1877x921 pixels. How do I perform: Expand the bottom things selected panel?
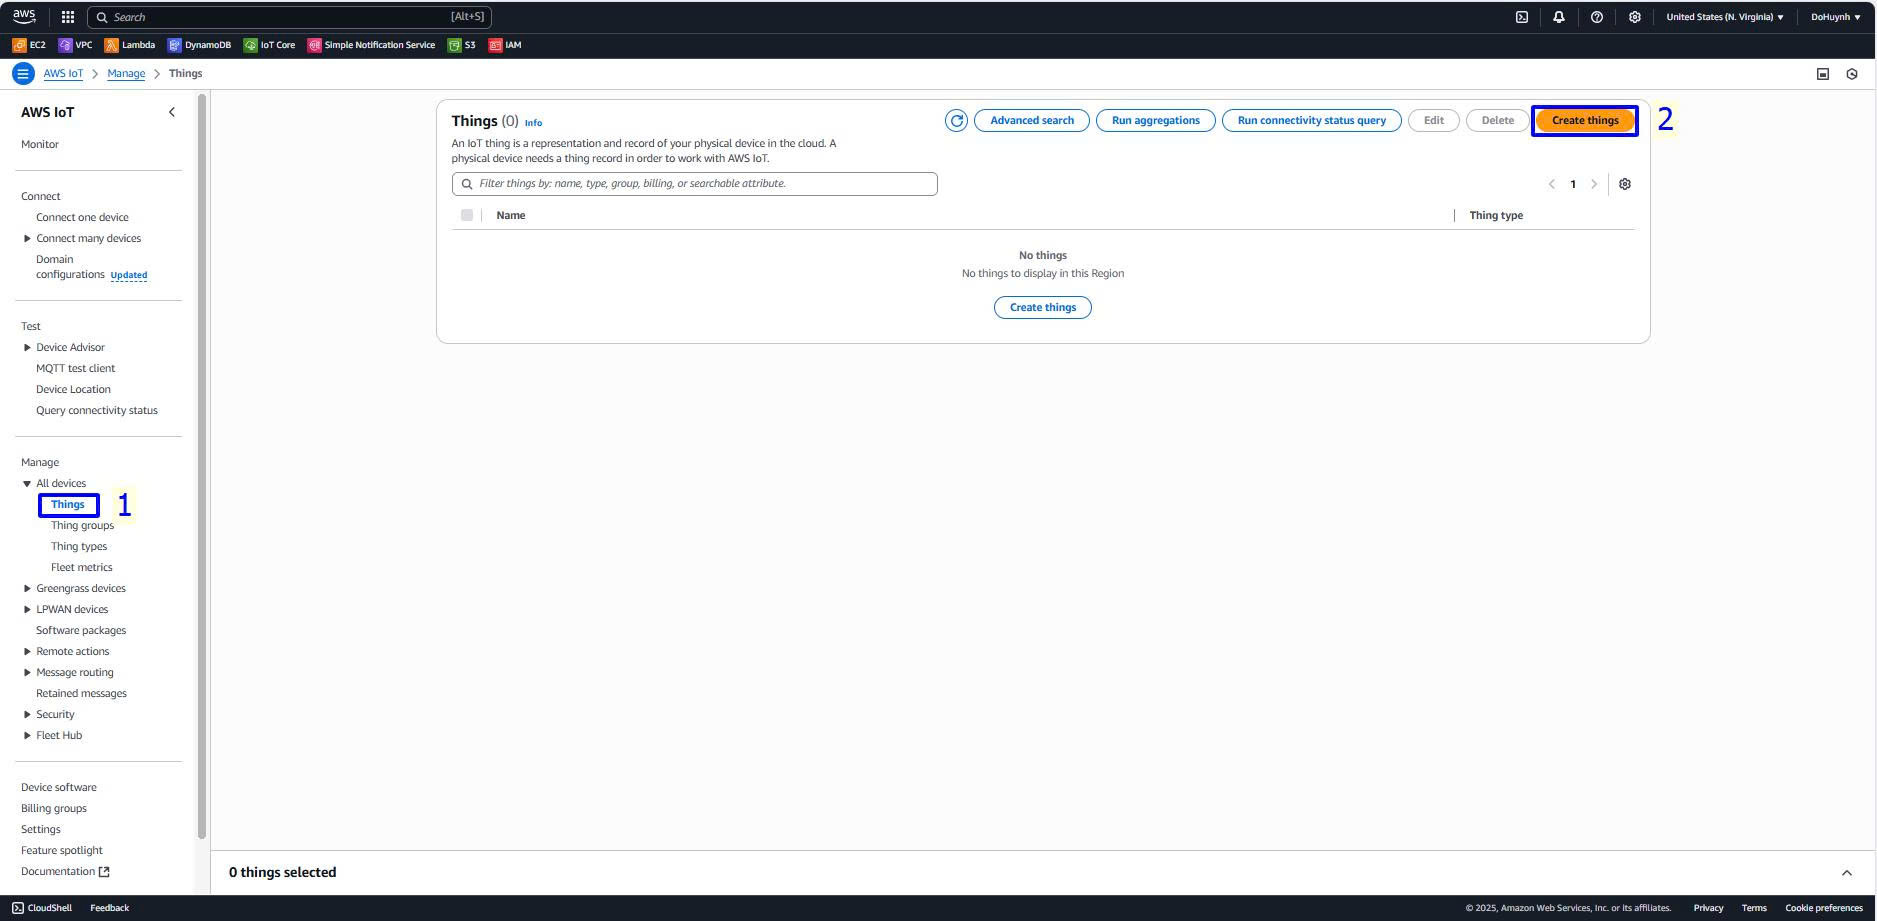(1846, 873)
